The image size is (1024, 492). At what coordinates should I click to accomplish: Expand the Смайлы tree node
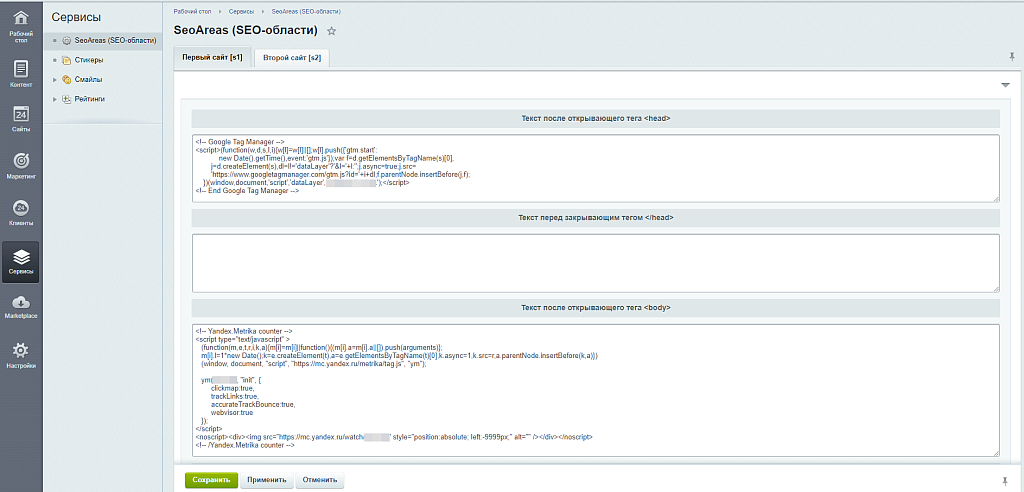[x=55, y=79]
